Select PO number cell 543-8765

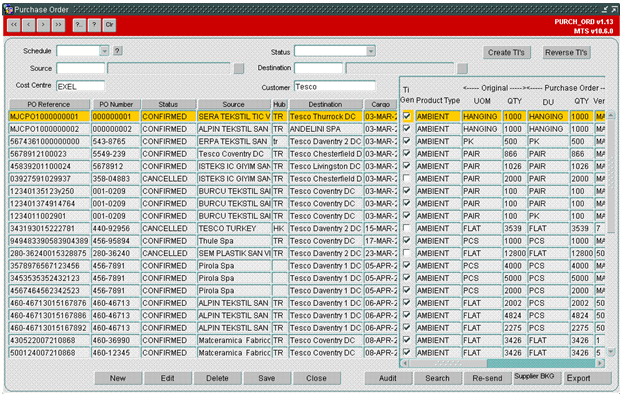click(x=116, y=141)
